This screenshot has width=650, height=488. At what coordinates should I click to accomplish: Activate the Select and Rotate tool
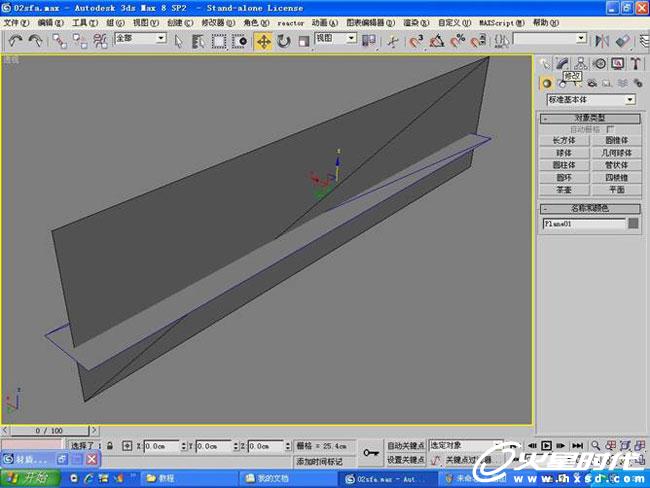(284, 41)
